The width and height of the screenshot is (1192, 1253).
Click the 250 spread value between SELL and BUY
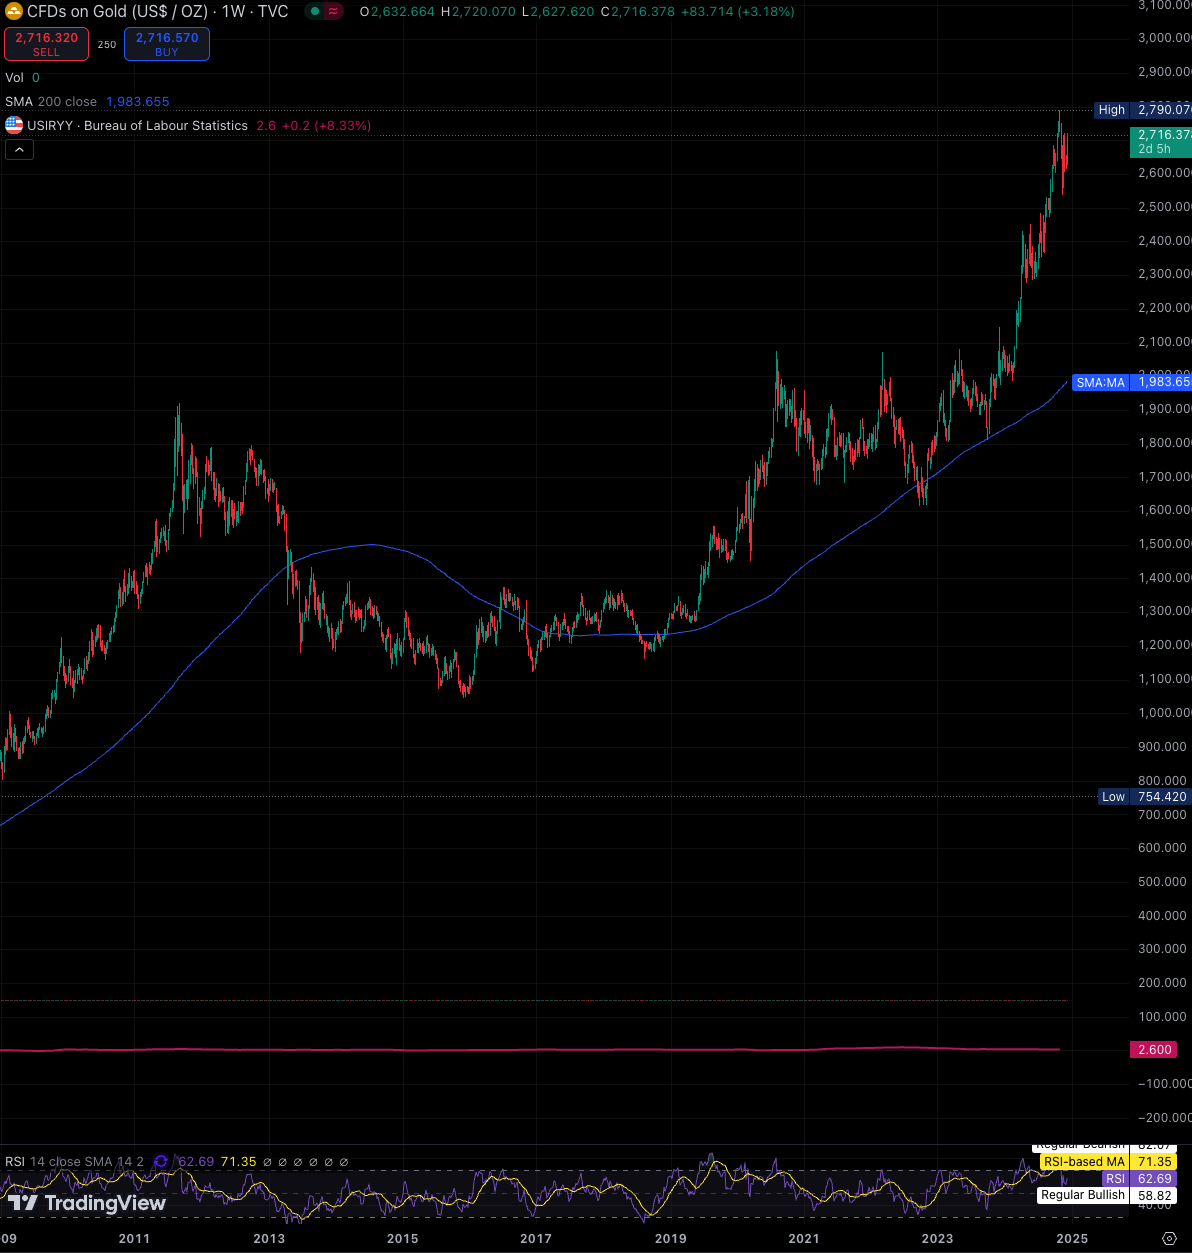(x=107, y=45)
